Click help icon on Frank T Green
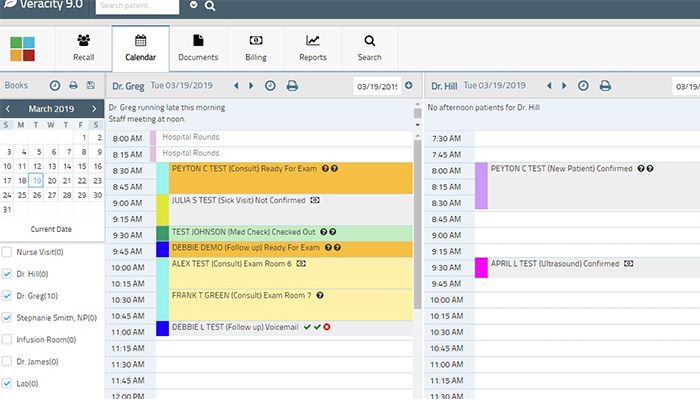The width and height of the screenshot is (700, 400). pos(320,295)
